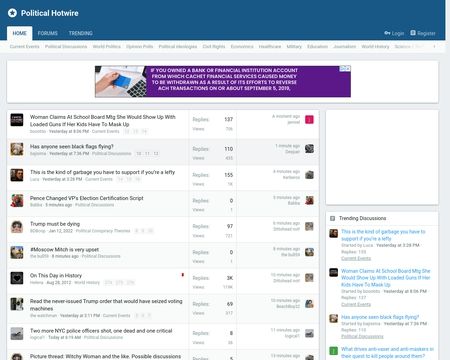Click green avatar next to 'What drives anti-vaxxer' trending item
The height and width of the screenshot is (360, 450).
pyautogui.click(x=334, y=351)
